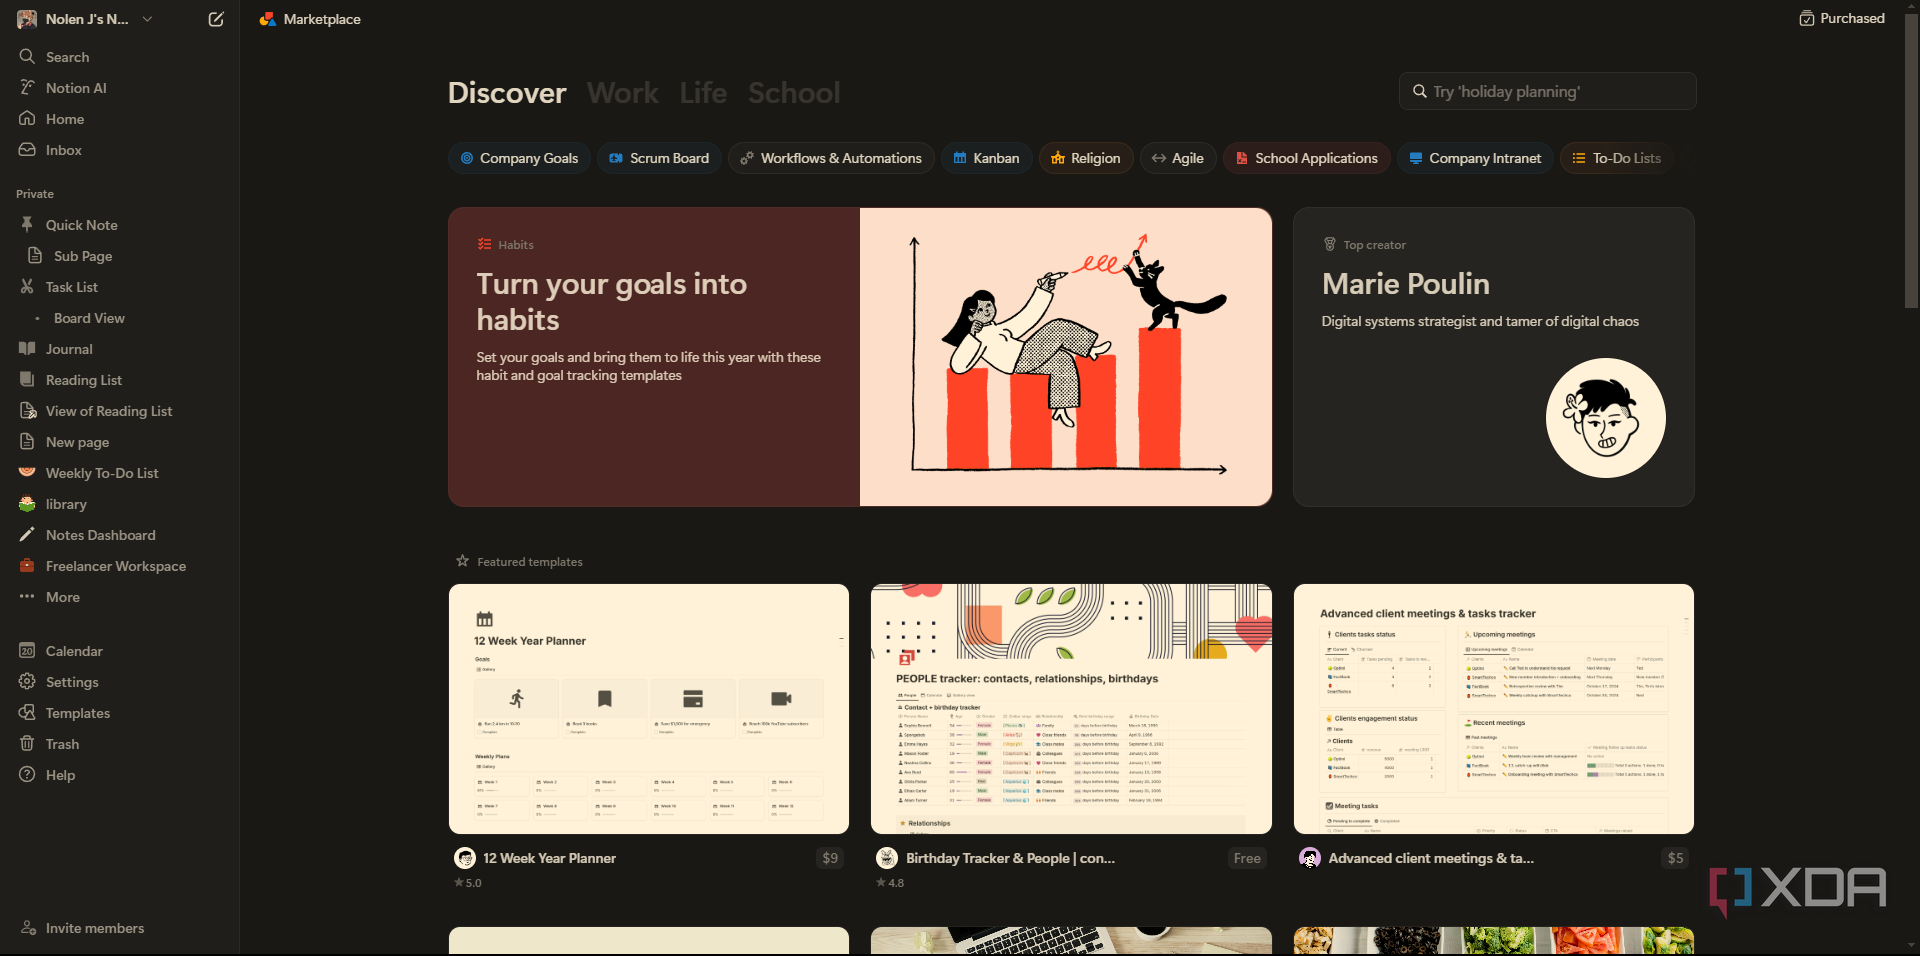Open the Task List page

pyautogui.click(x=120, y=287)
